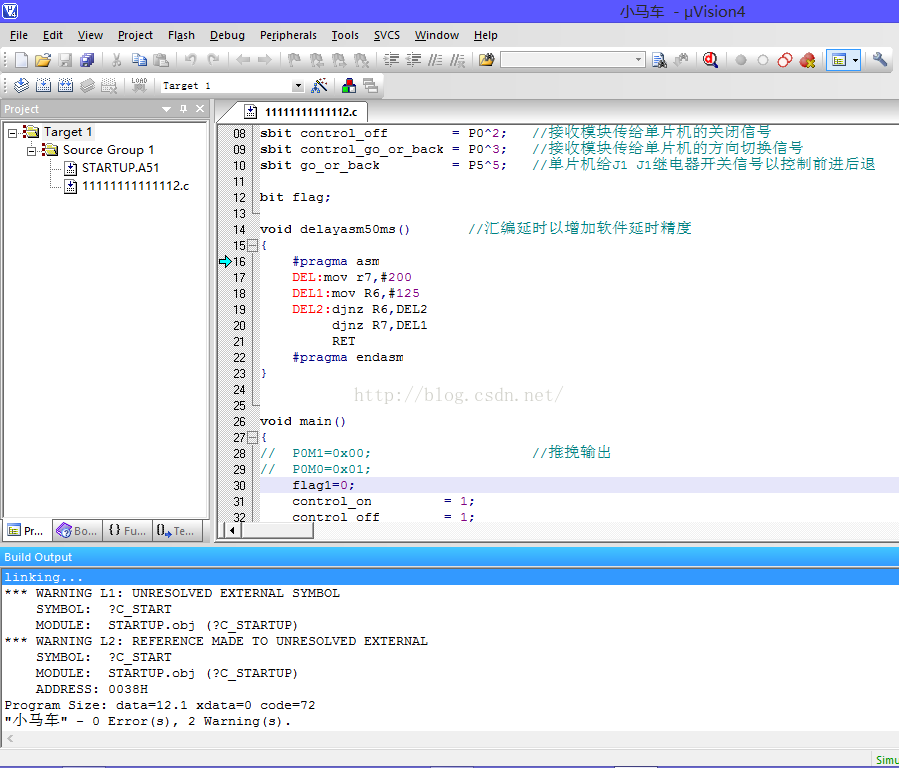The height and width of the screenshot is (768, 899).
Task: Open the Edit menu
Action: tap(53, 35)
